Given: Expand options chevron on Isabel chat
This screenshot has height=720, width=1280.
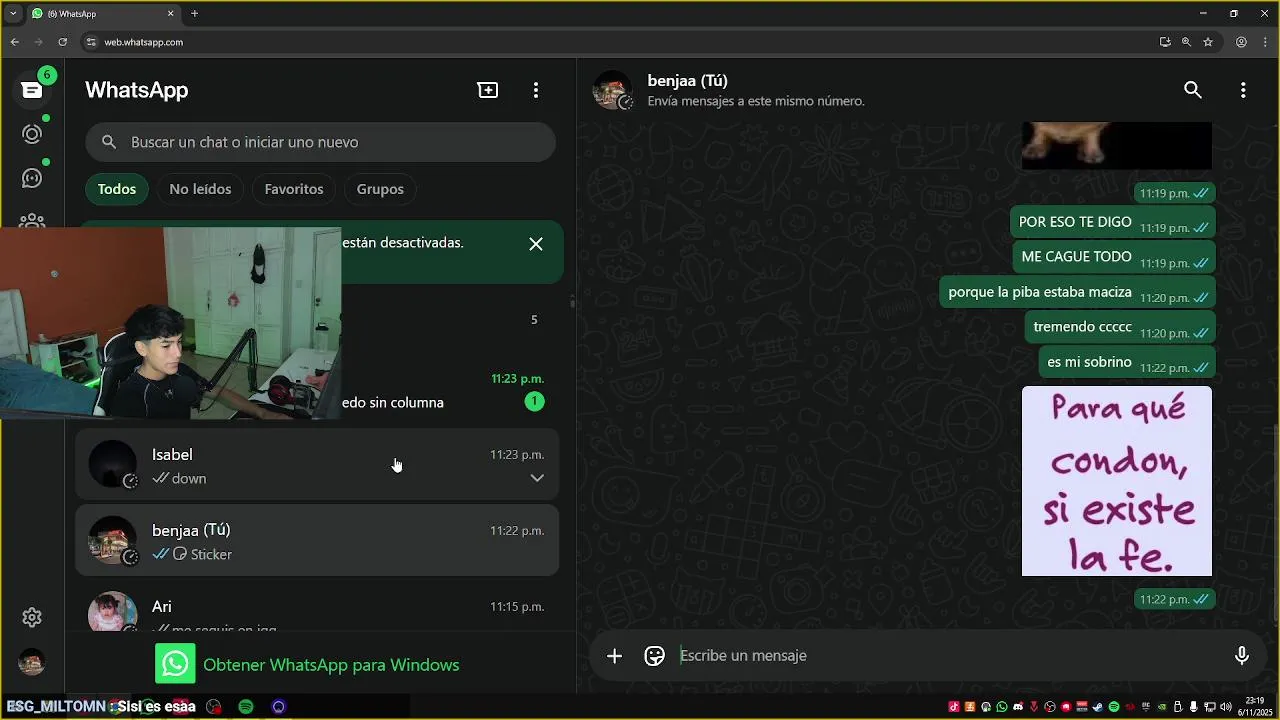Looking at the screenshot, I should tap(537, 478).
